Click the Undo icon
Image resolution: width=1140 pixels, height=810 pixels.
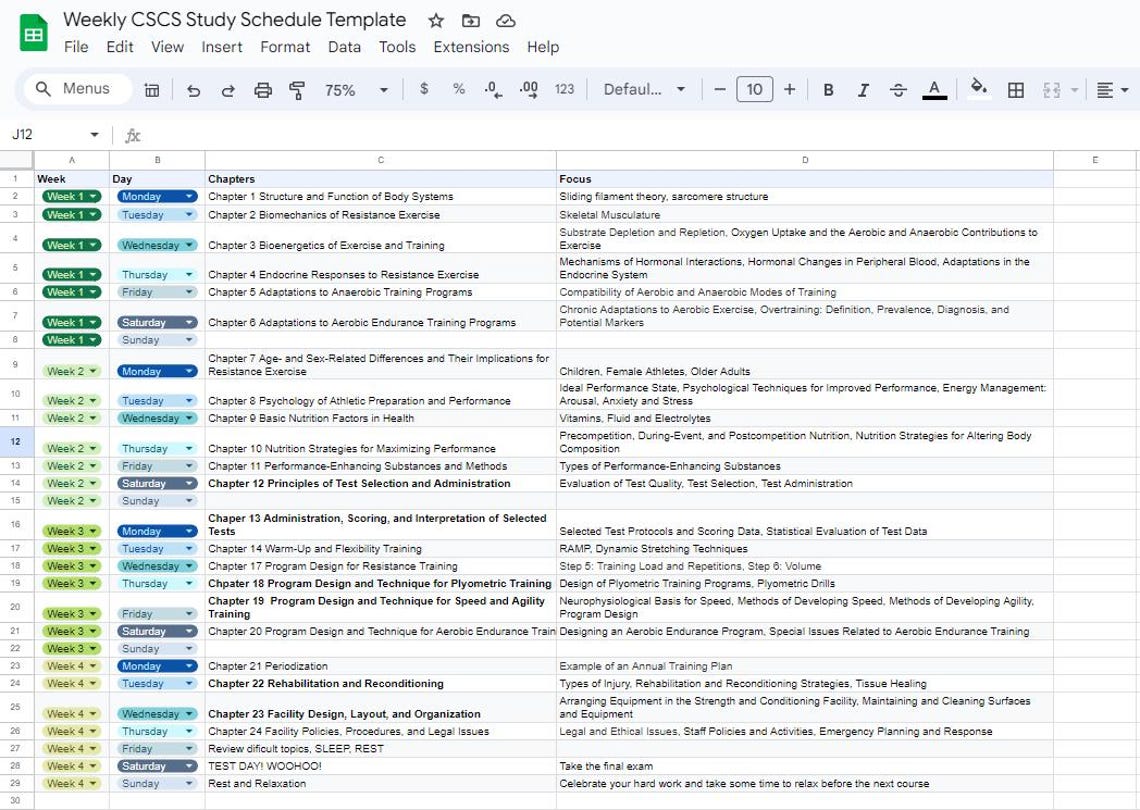pos(192,89)
